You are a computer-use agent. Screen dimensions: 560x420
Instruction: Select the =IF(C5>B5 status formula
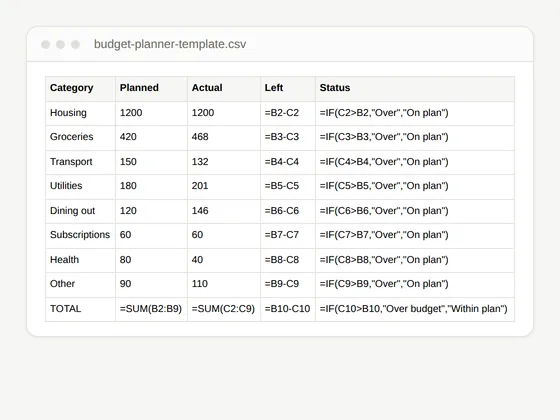point(415,186)
